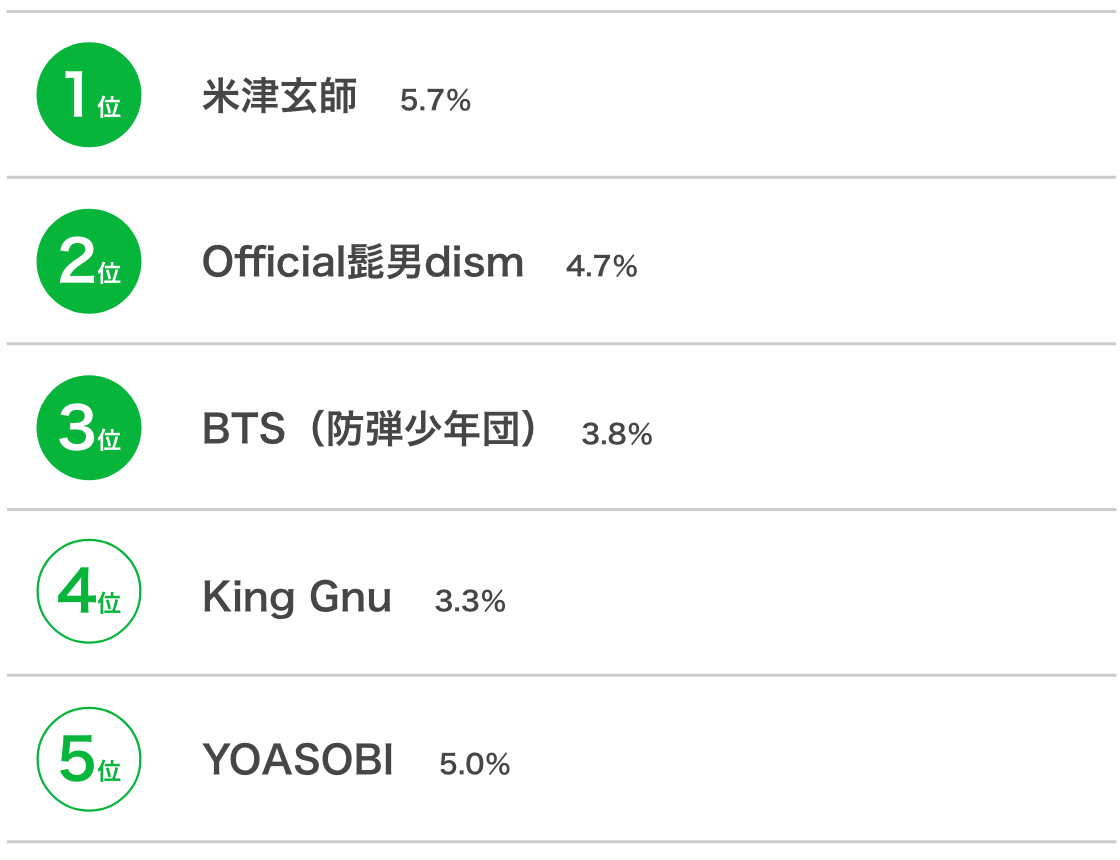Open the King Gnu entry
This screenshot has width=1120, height=860.
pos(297,597)
